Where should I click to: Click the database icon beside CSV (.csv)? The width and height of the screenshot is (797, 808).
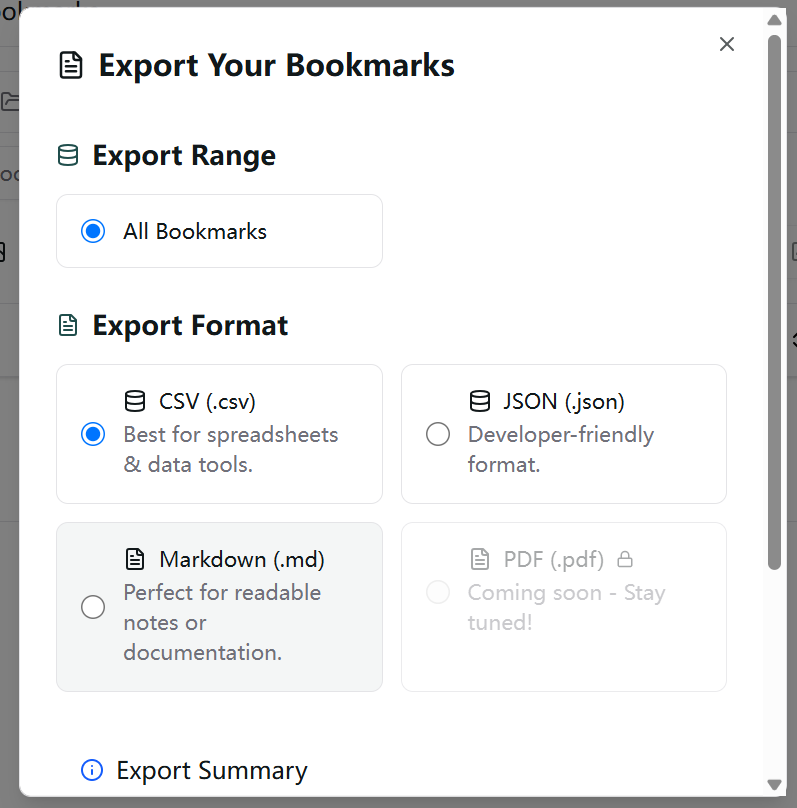click(135, 402)
